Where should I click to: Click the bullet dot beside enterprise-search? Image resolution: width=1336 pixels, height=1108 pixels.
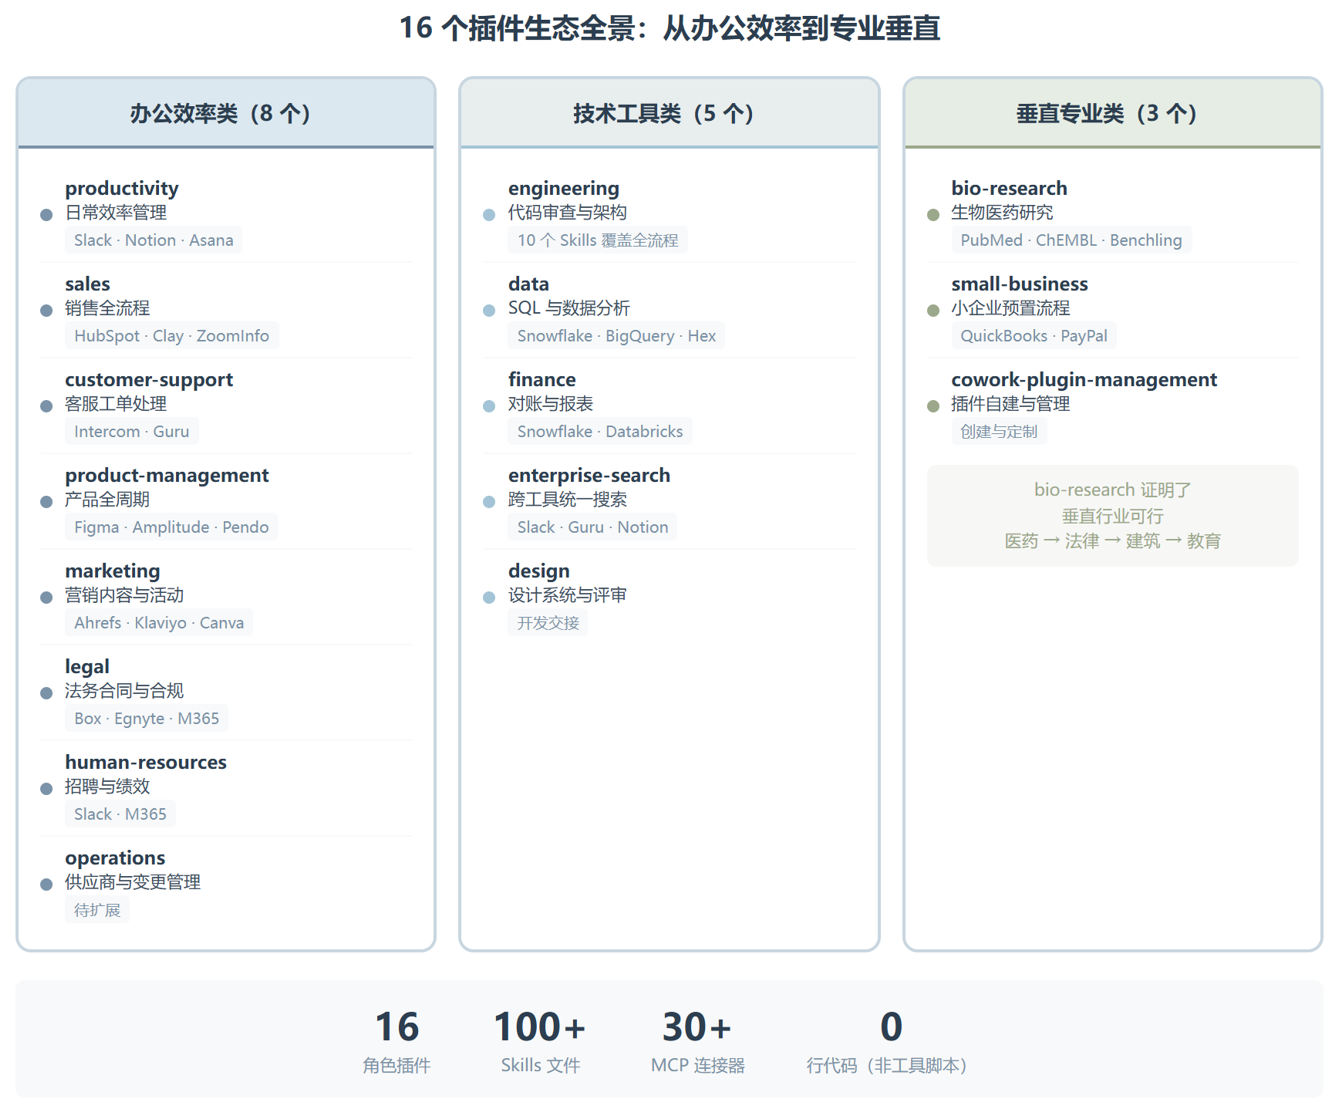pyautogui.click(x=489, y=502)
